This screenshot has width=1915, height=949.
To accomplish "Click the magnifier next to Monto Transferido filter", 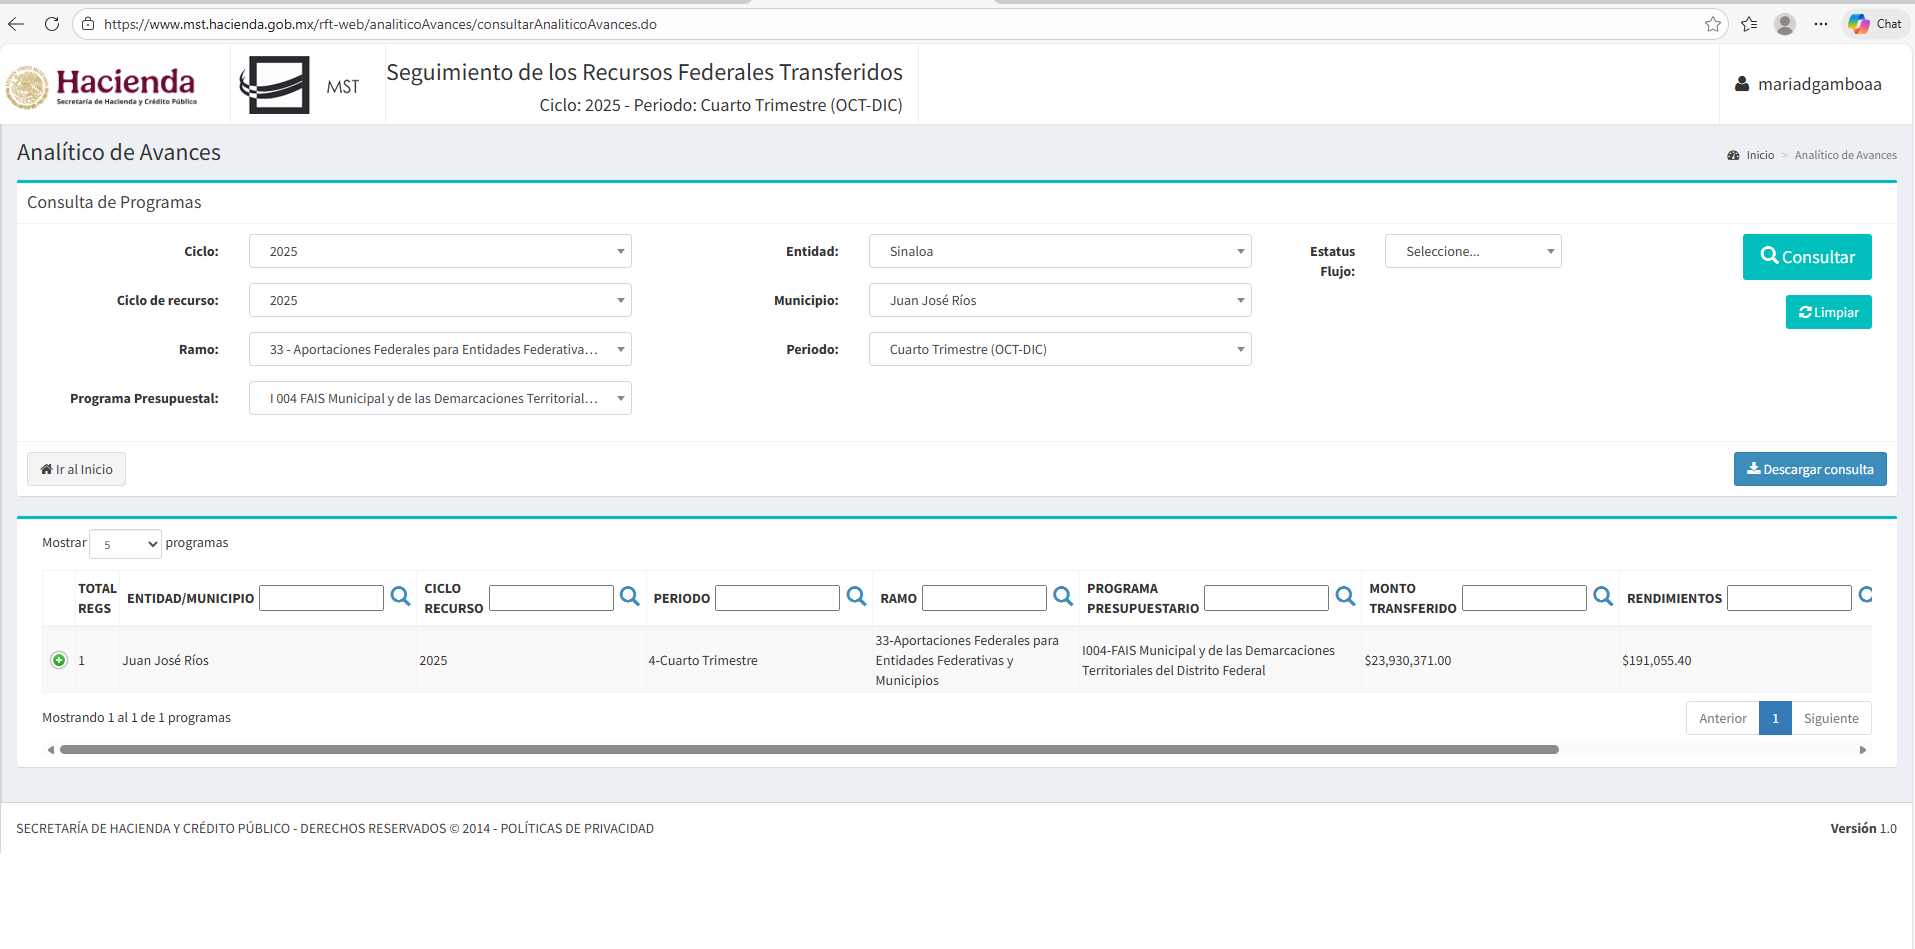I will coord(1602,597).
